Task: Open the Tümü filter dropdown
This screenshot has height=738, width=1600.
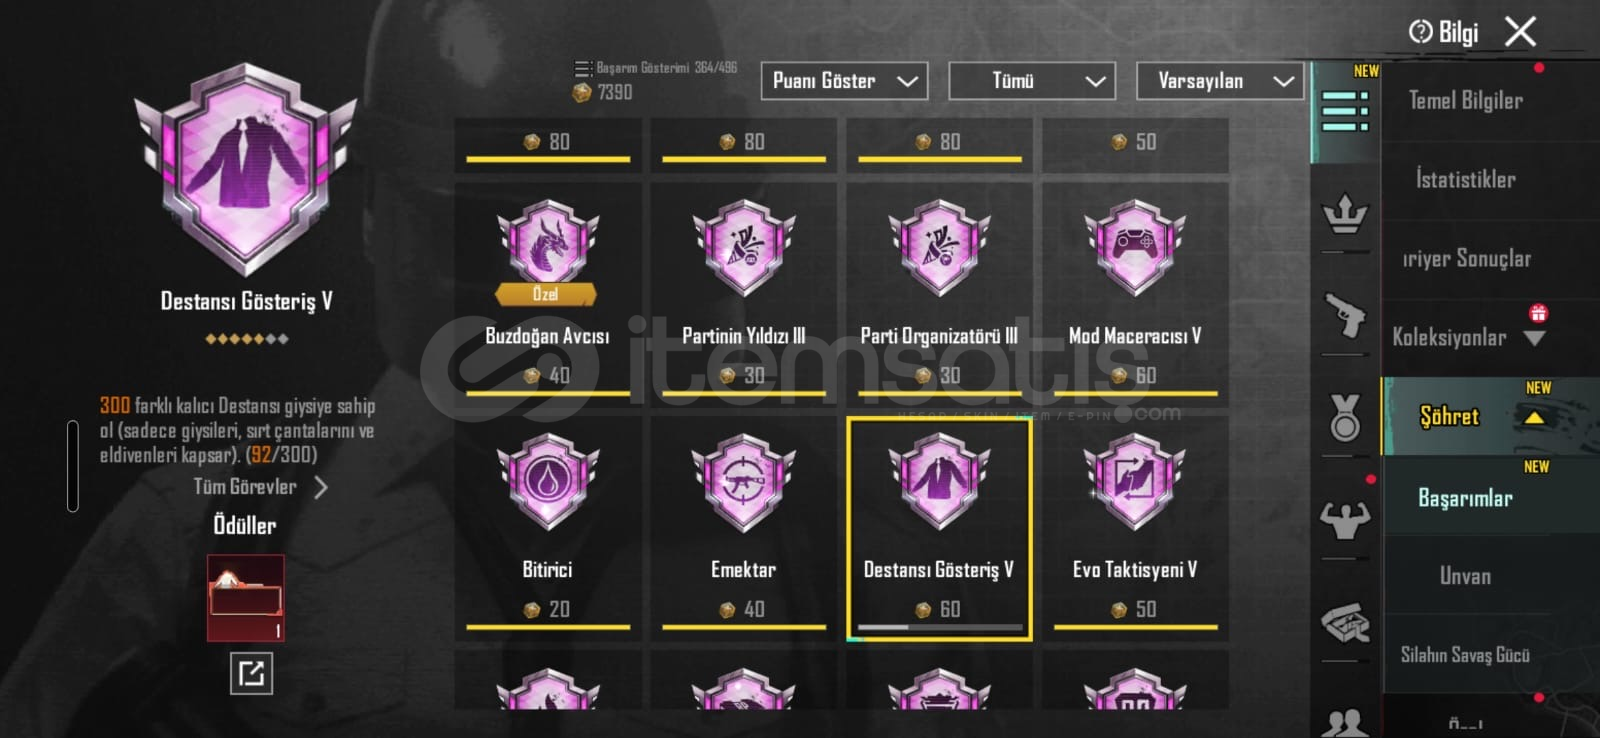Action: [x=1031, y=81]
